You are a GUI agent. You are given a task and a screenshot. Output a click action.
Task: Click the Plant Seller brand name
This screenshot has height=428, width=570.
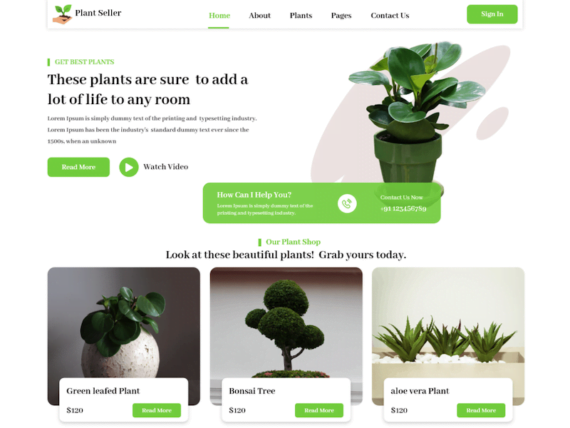coord(98,13)
